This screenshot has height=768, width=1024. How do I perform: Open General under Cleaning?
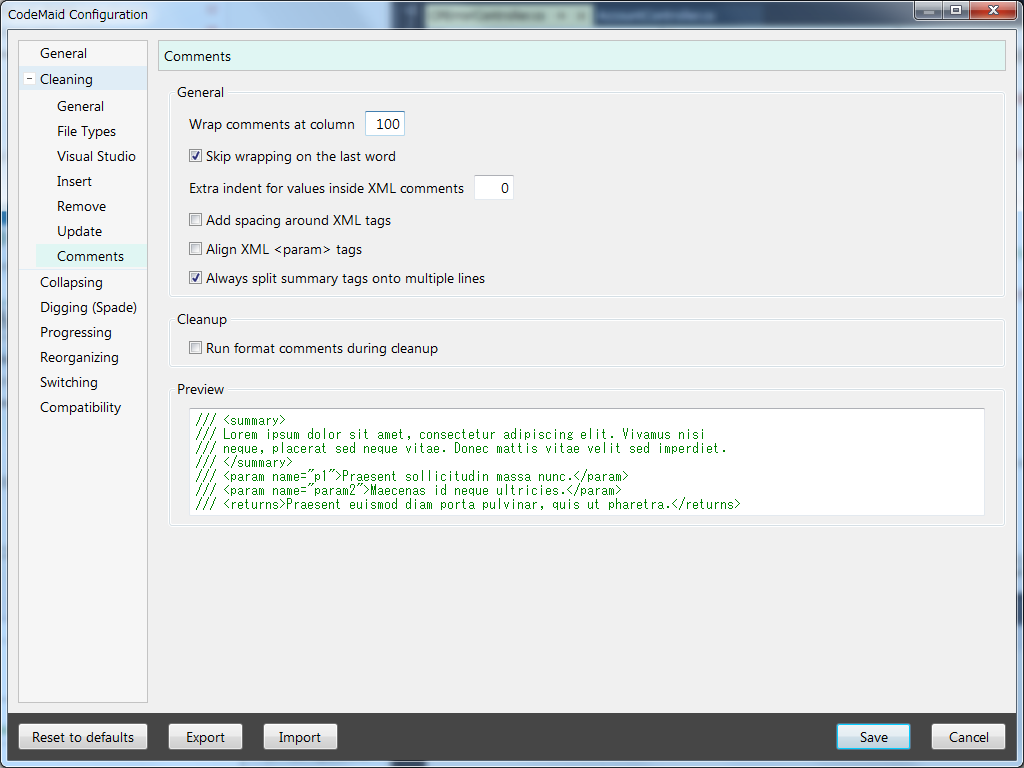pyautogui.click(x=80, y=106)
